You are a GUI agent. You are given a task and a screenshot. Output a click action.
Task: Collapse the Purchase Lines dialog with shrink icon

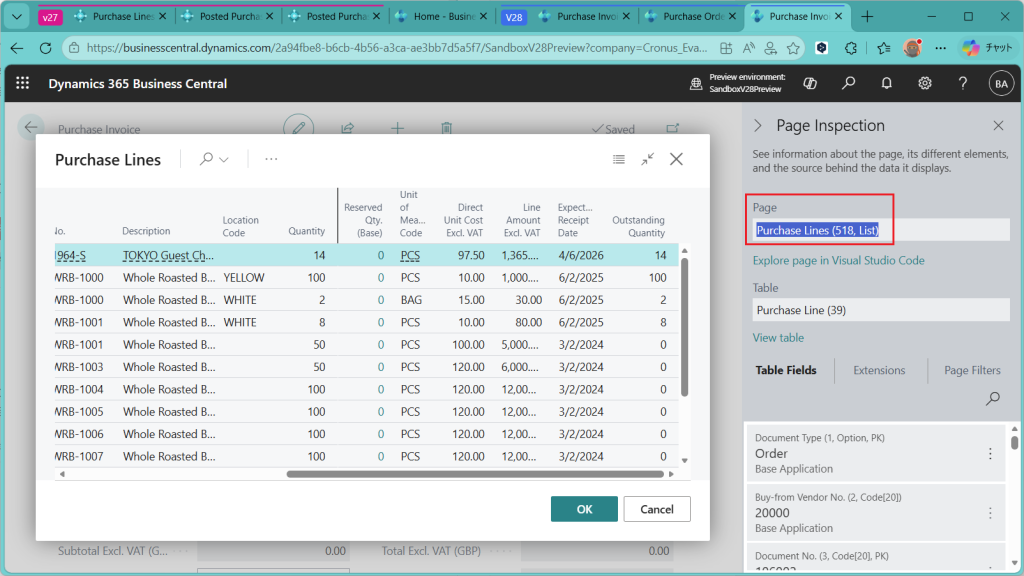648,159
